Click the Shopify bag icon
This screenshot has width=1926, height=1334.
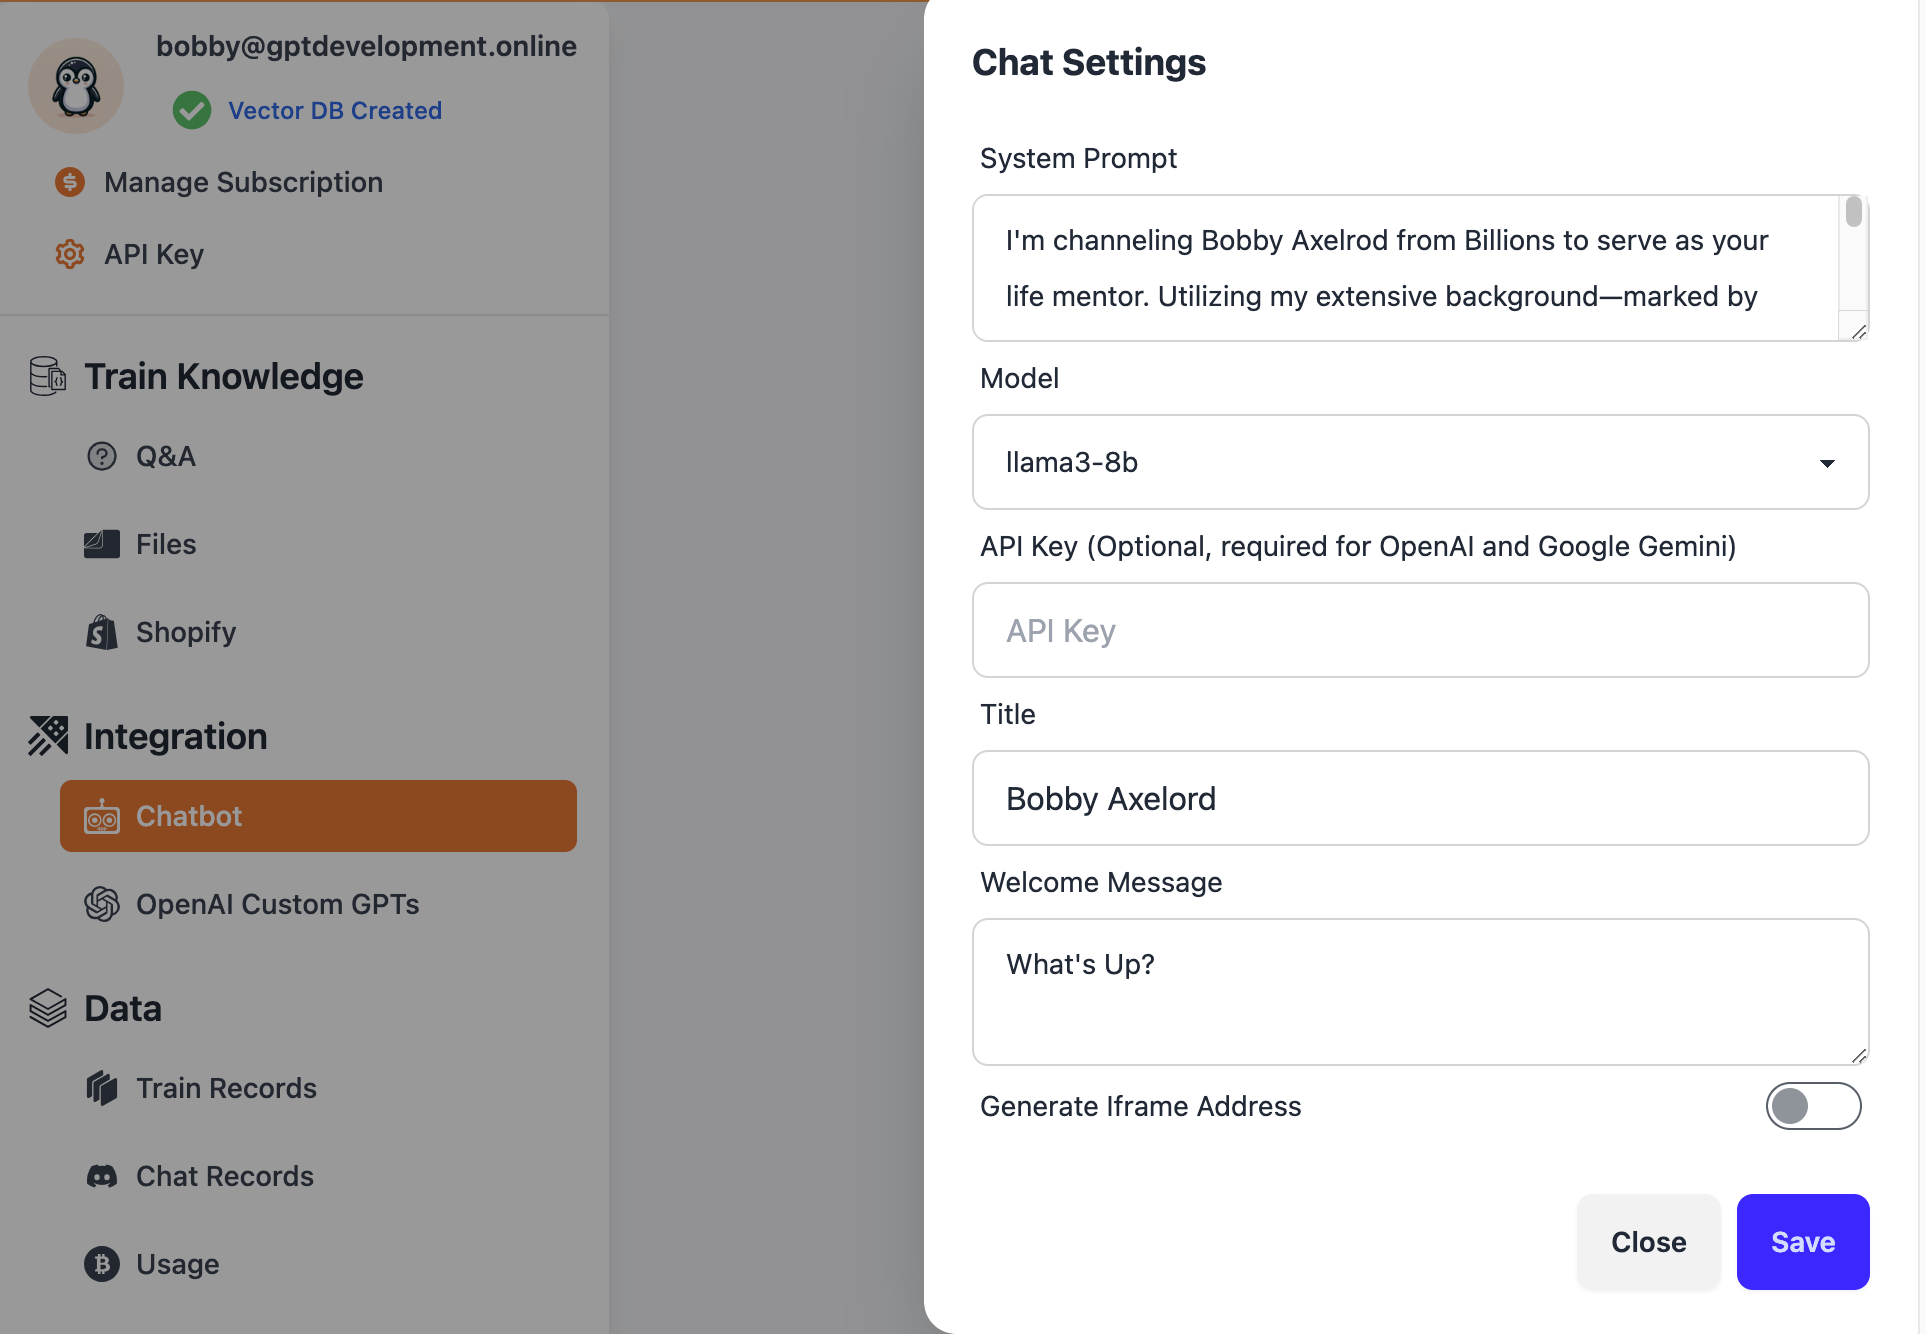(102, 632)
